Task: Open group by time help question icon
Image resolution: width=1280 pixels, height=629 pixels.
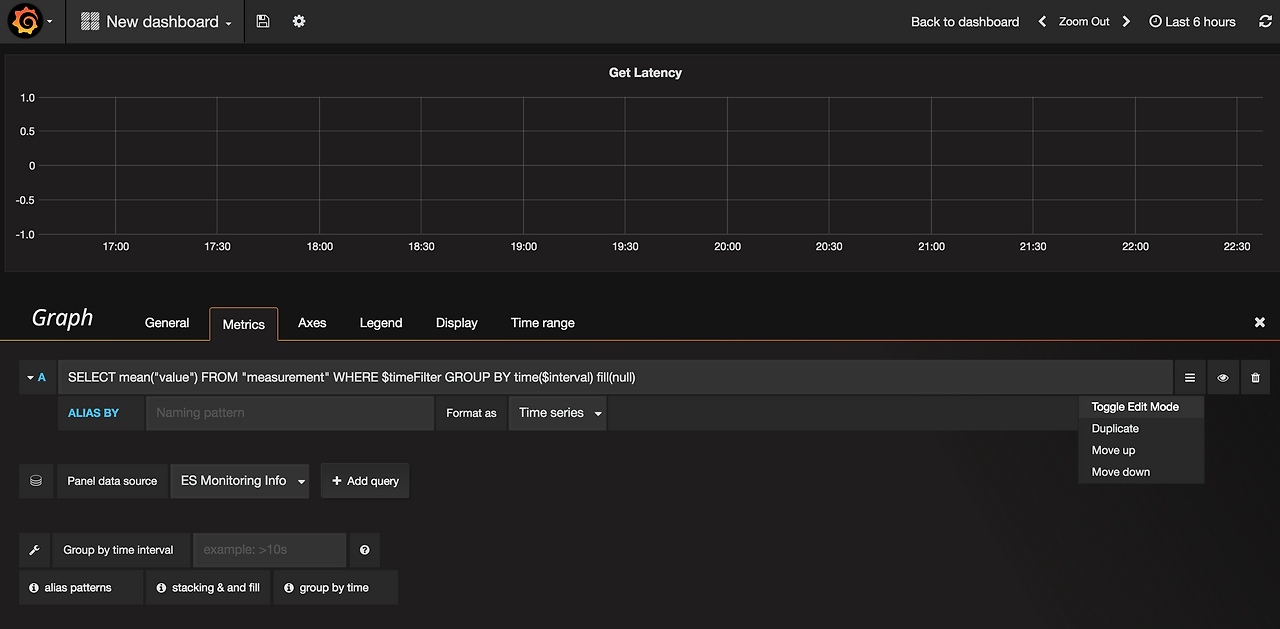Action: pos(365,550)
